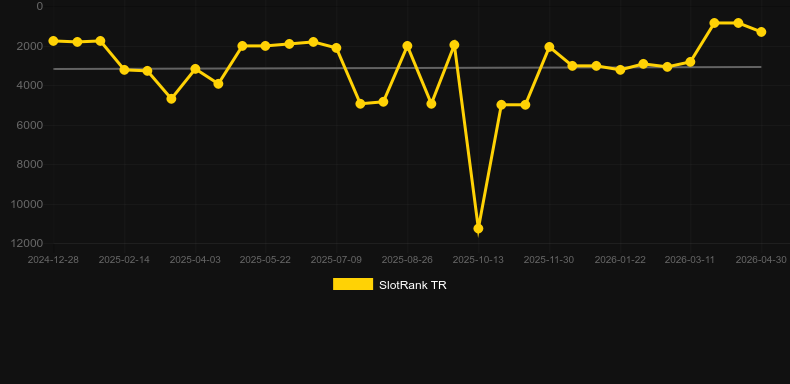
Task: Click the y-axis label 8000
Action: coord(31,164)
